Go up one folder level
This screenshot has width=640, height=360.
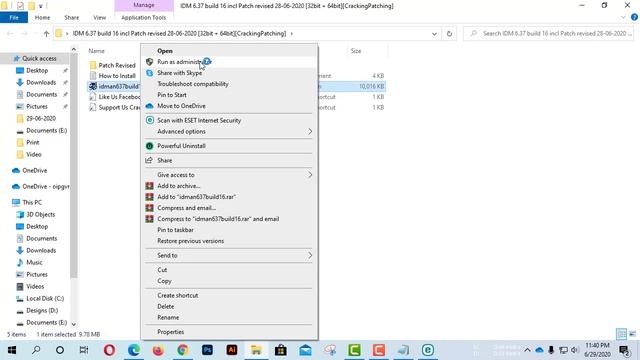(x=46, y=34)
